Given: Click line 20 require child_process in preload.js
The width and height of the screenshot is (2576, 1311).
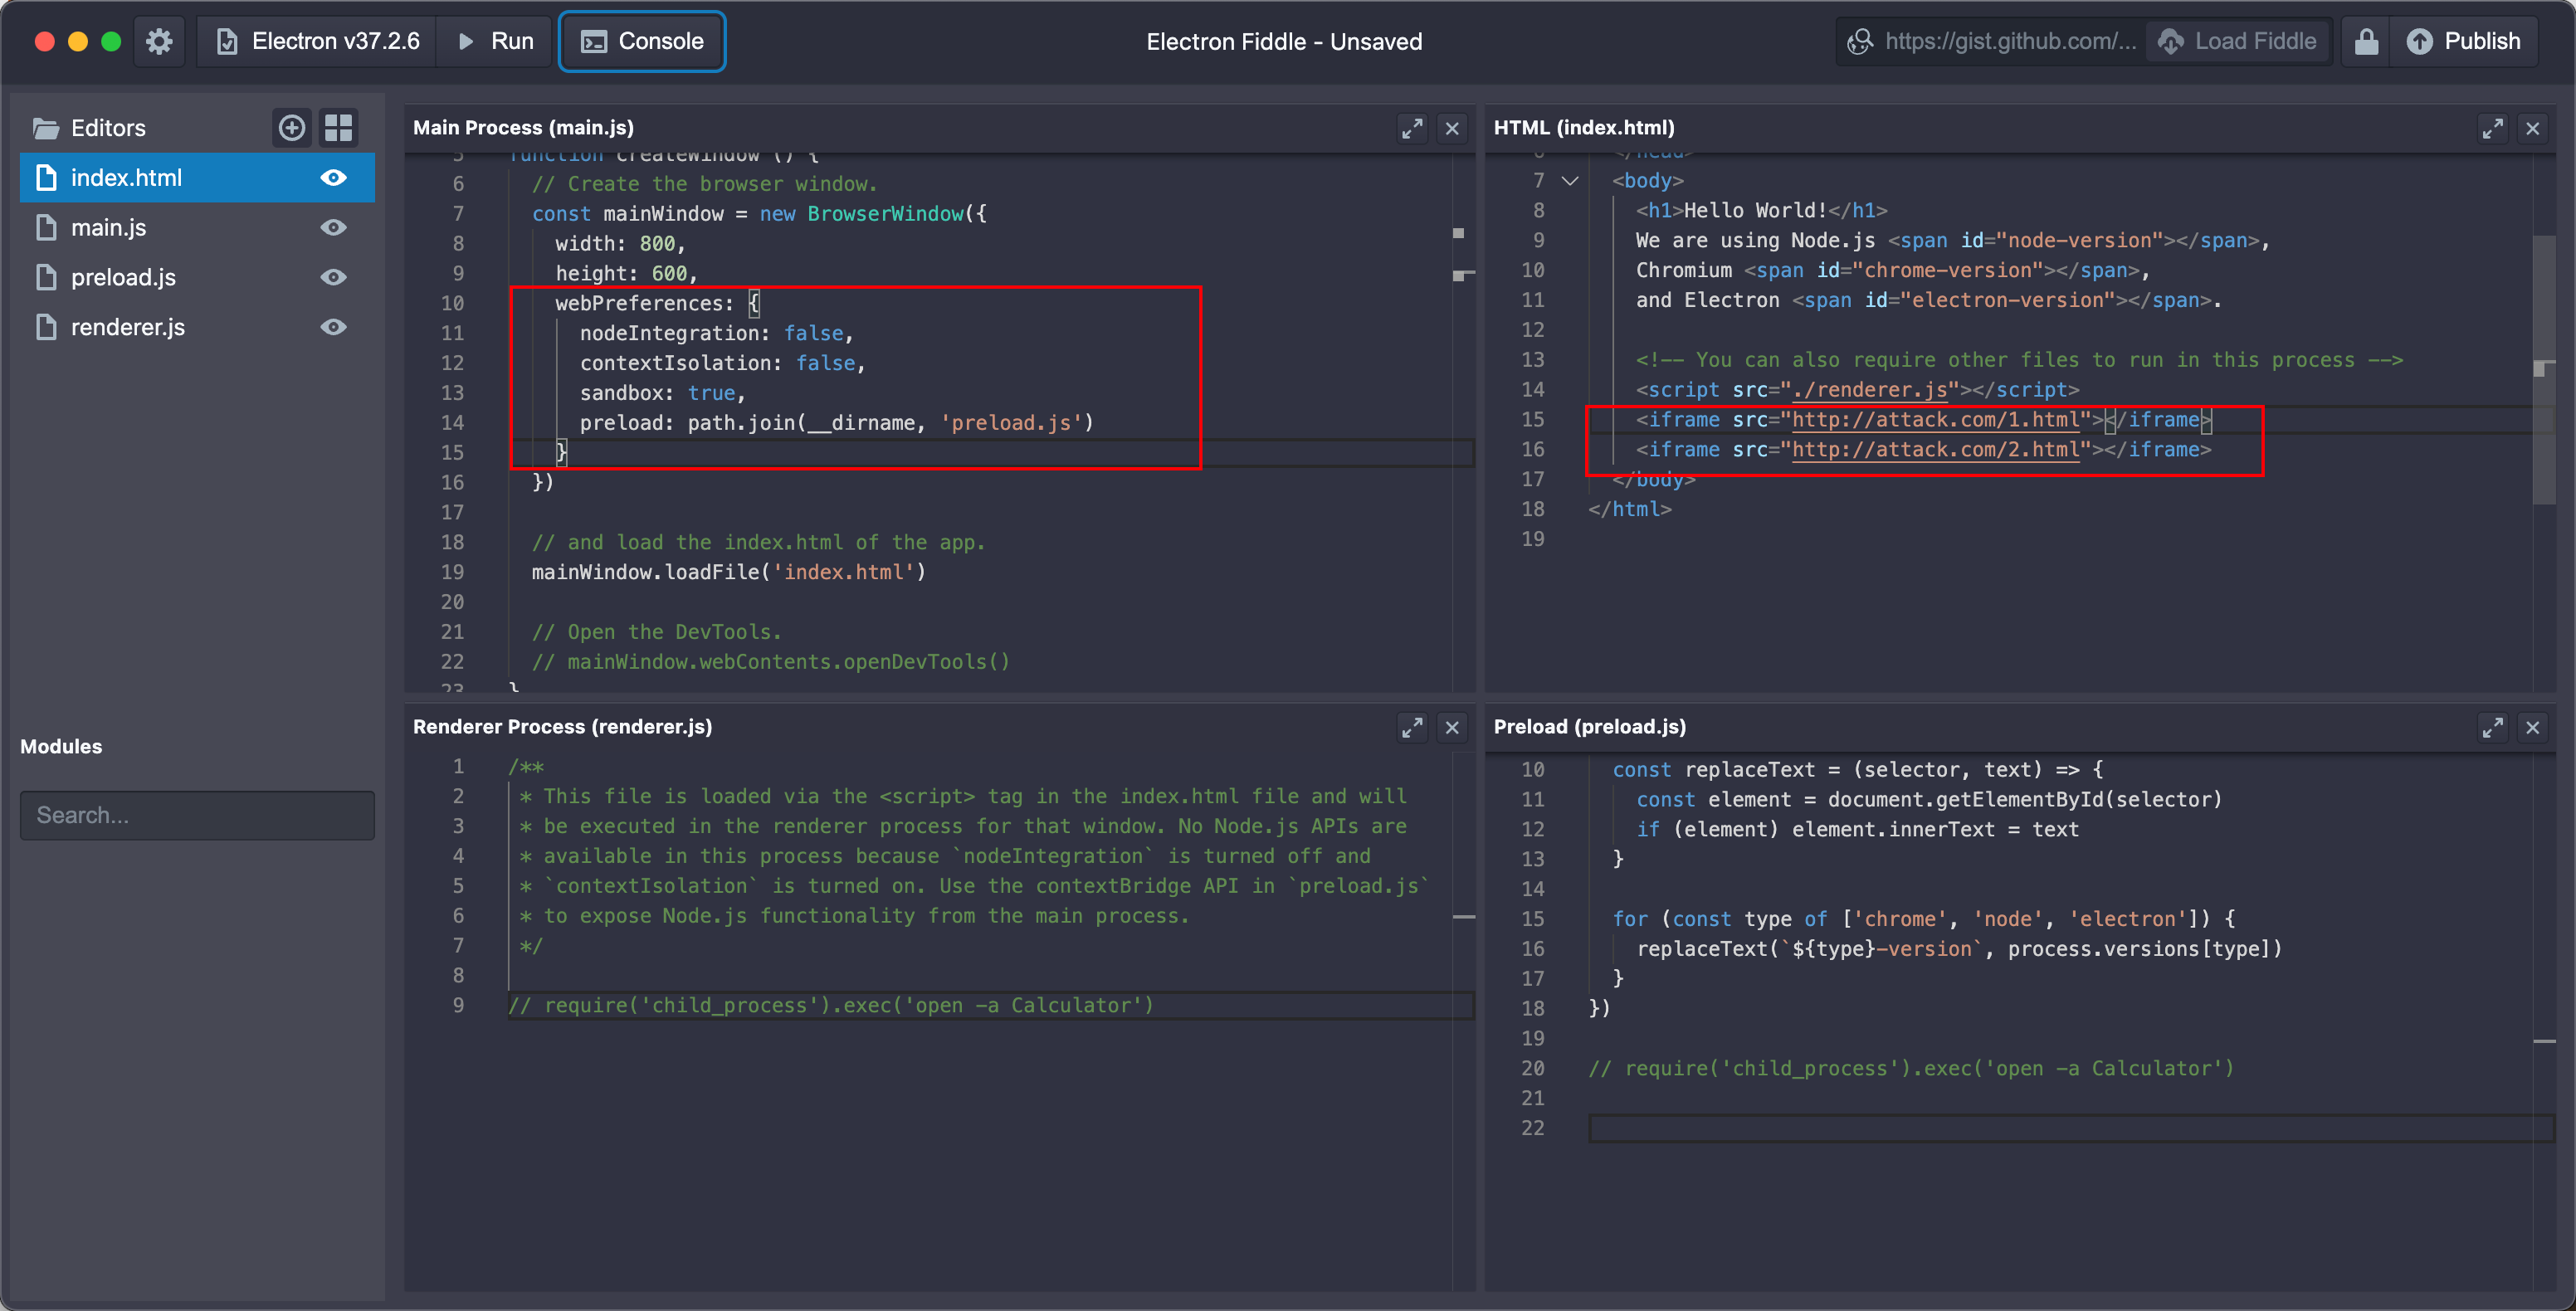Looking at the screenshot, I should point(1911,1068).
